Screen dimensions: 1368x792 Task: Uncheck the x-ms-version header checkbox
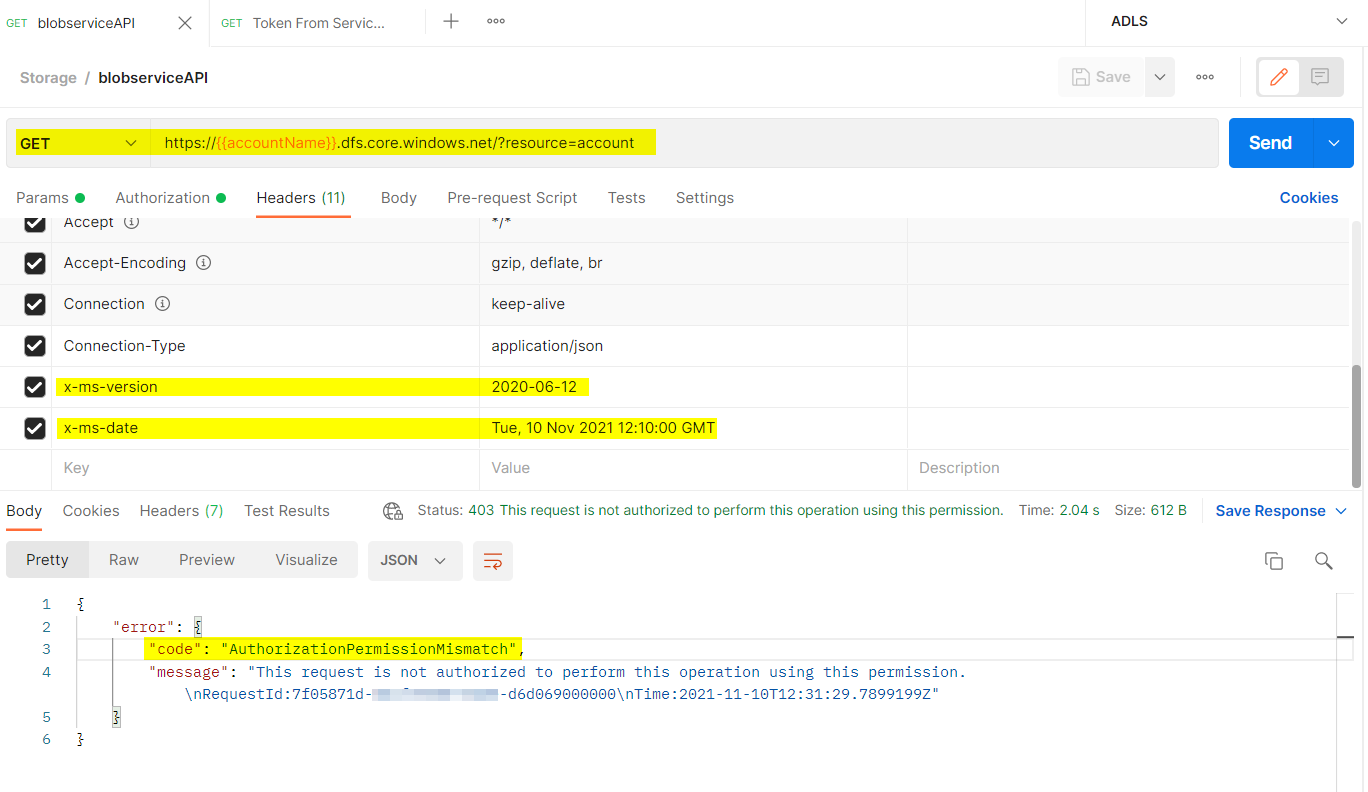[x=35, y=387]
